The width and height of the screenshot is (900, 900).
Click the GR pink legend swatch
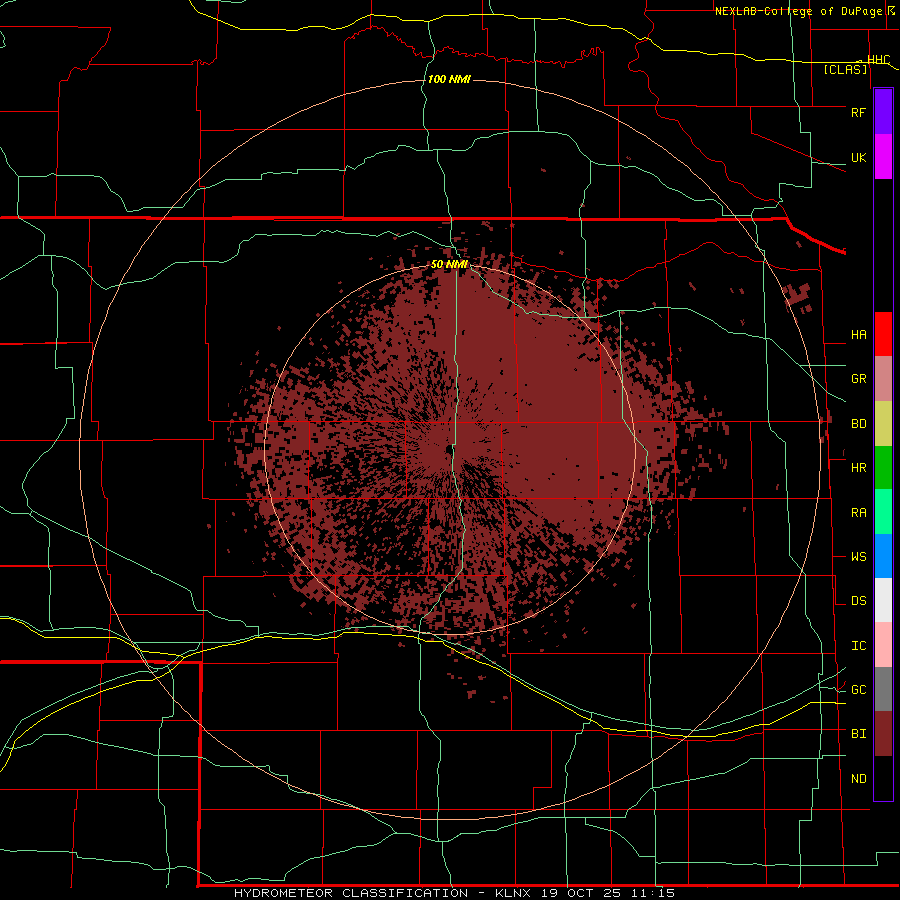click(883, 379)
